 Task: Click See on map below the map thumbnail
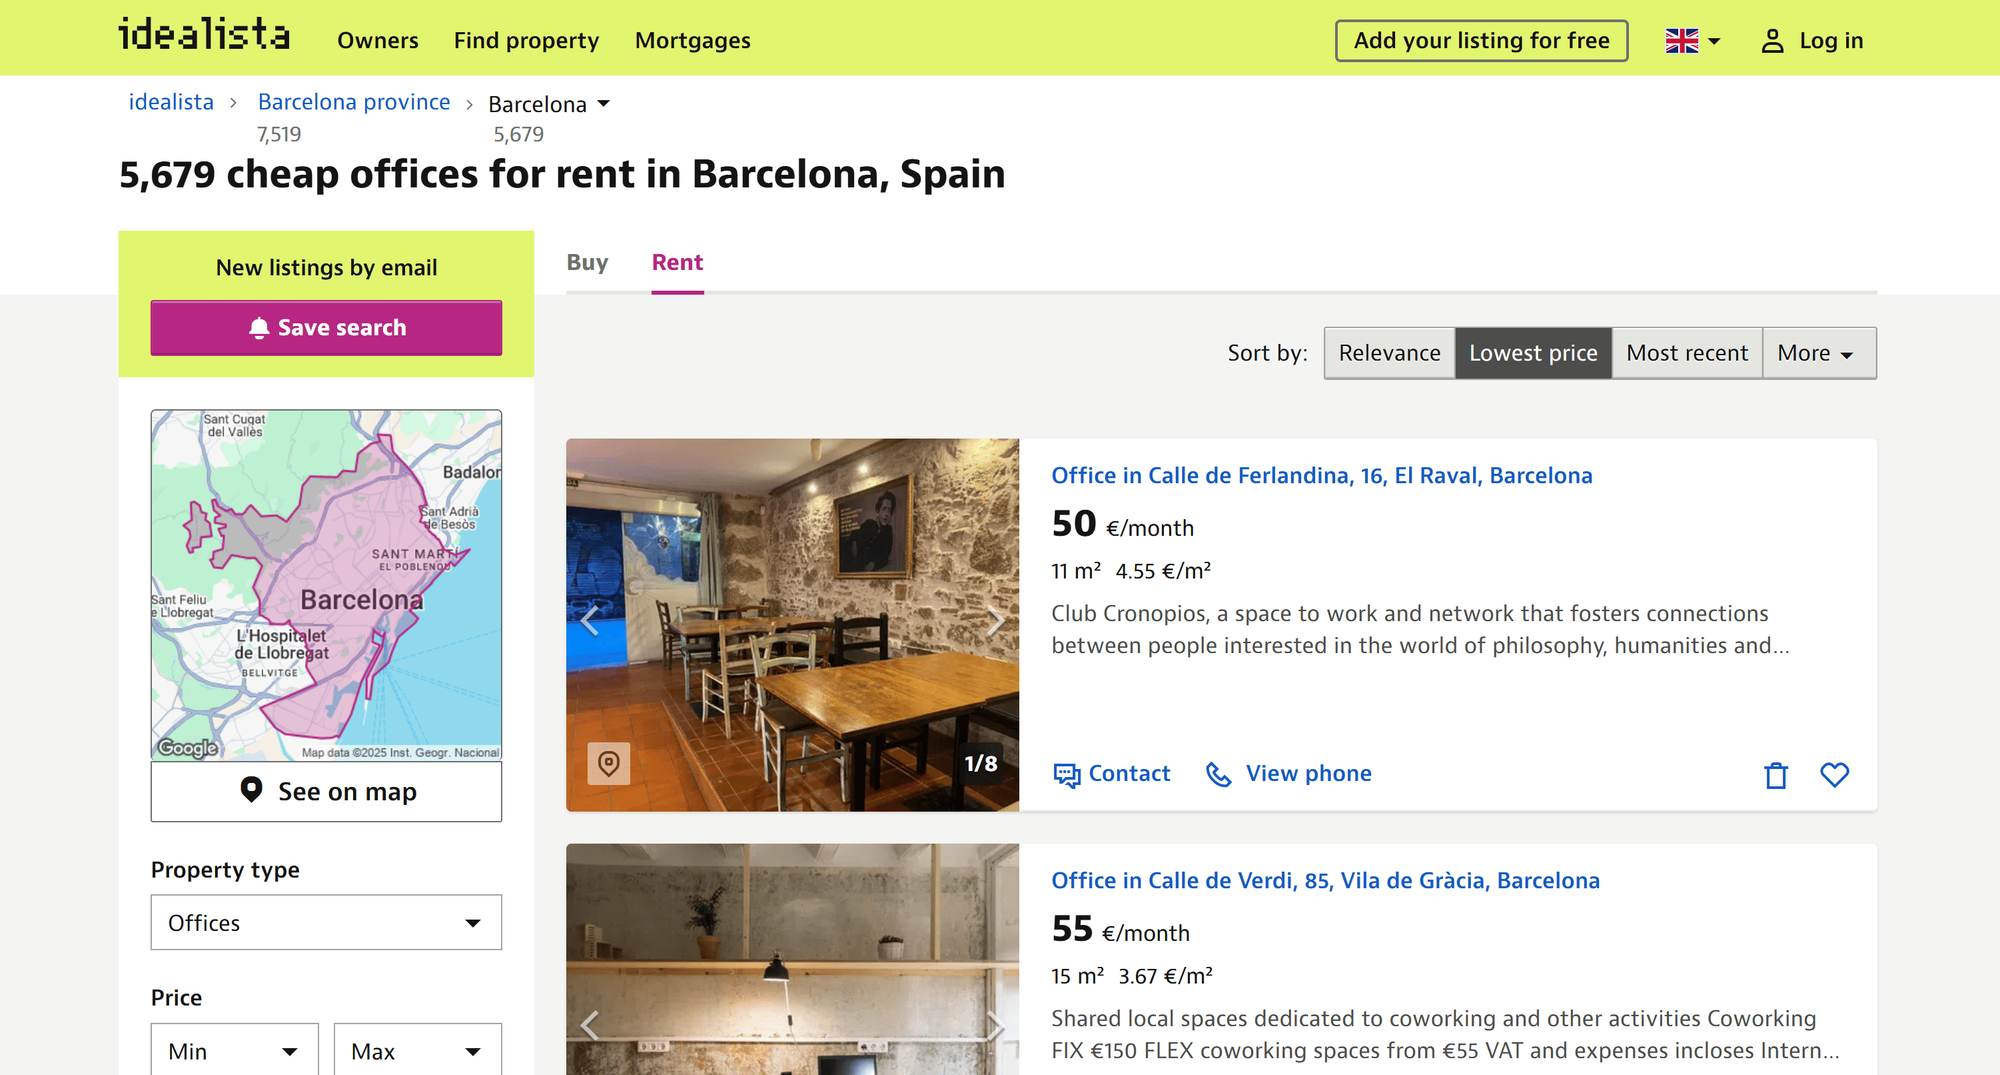coord(326,791)
